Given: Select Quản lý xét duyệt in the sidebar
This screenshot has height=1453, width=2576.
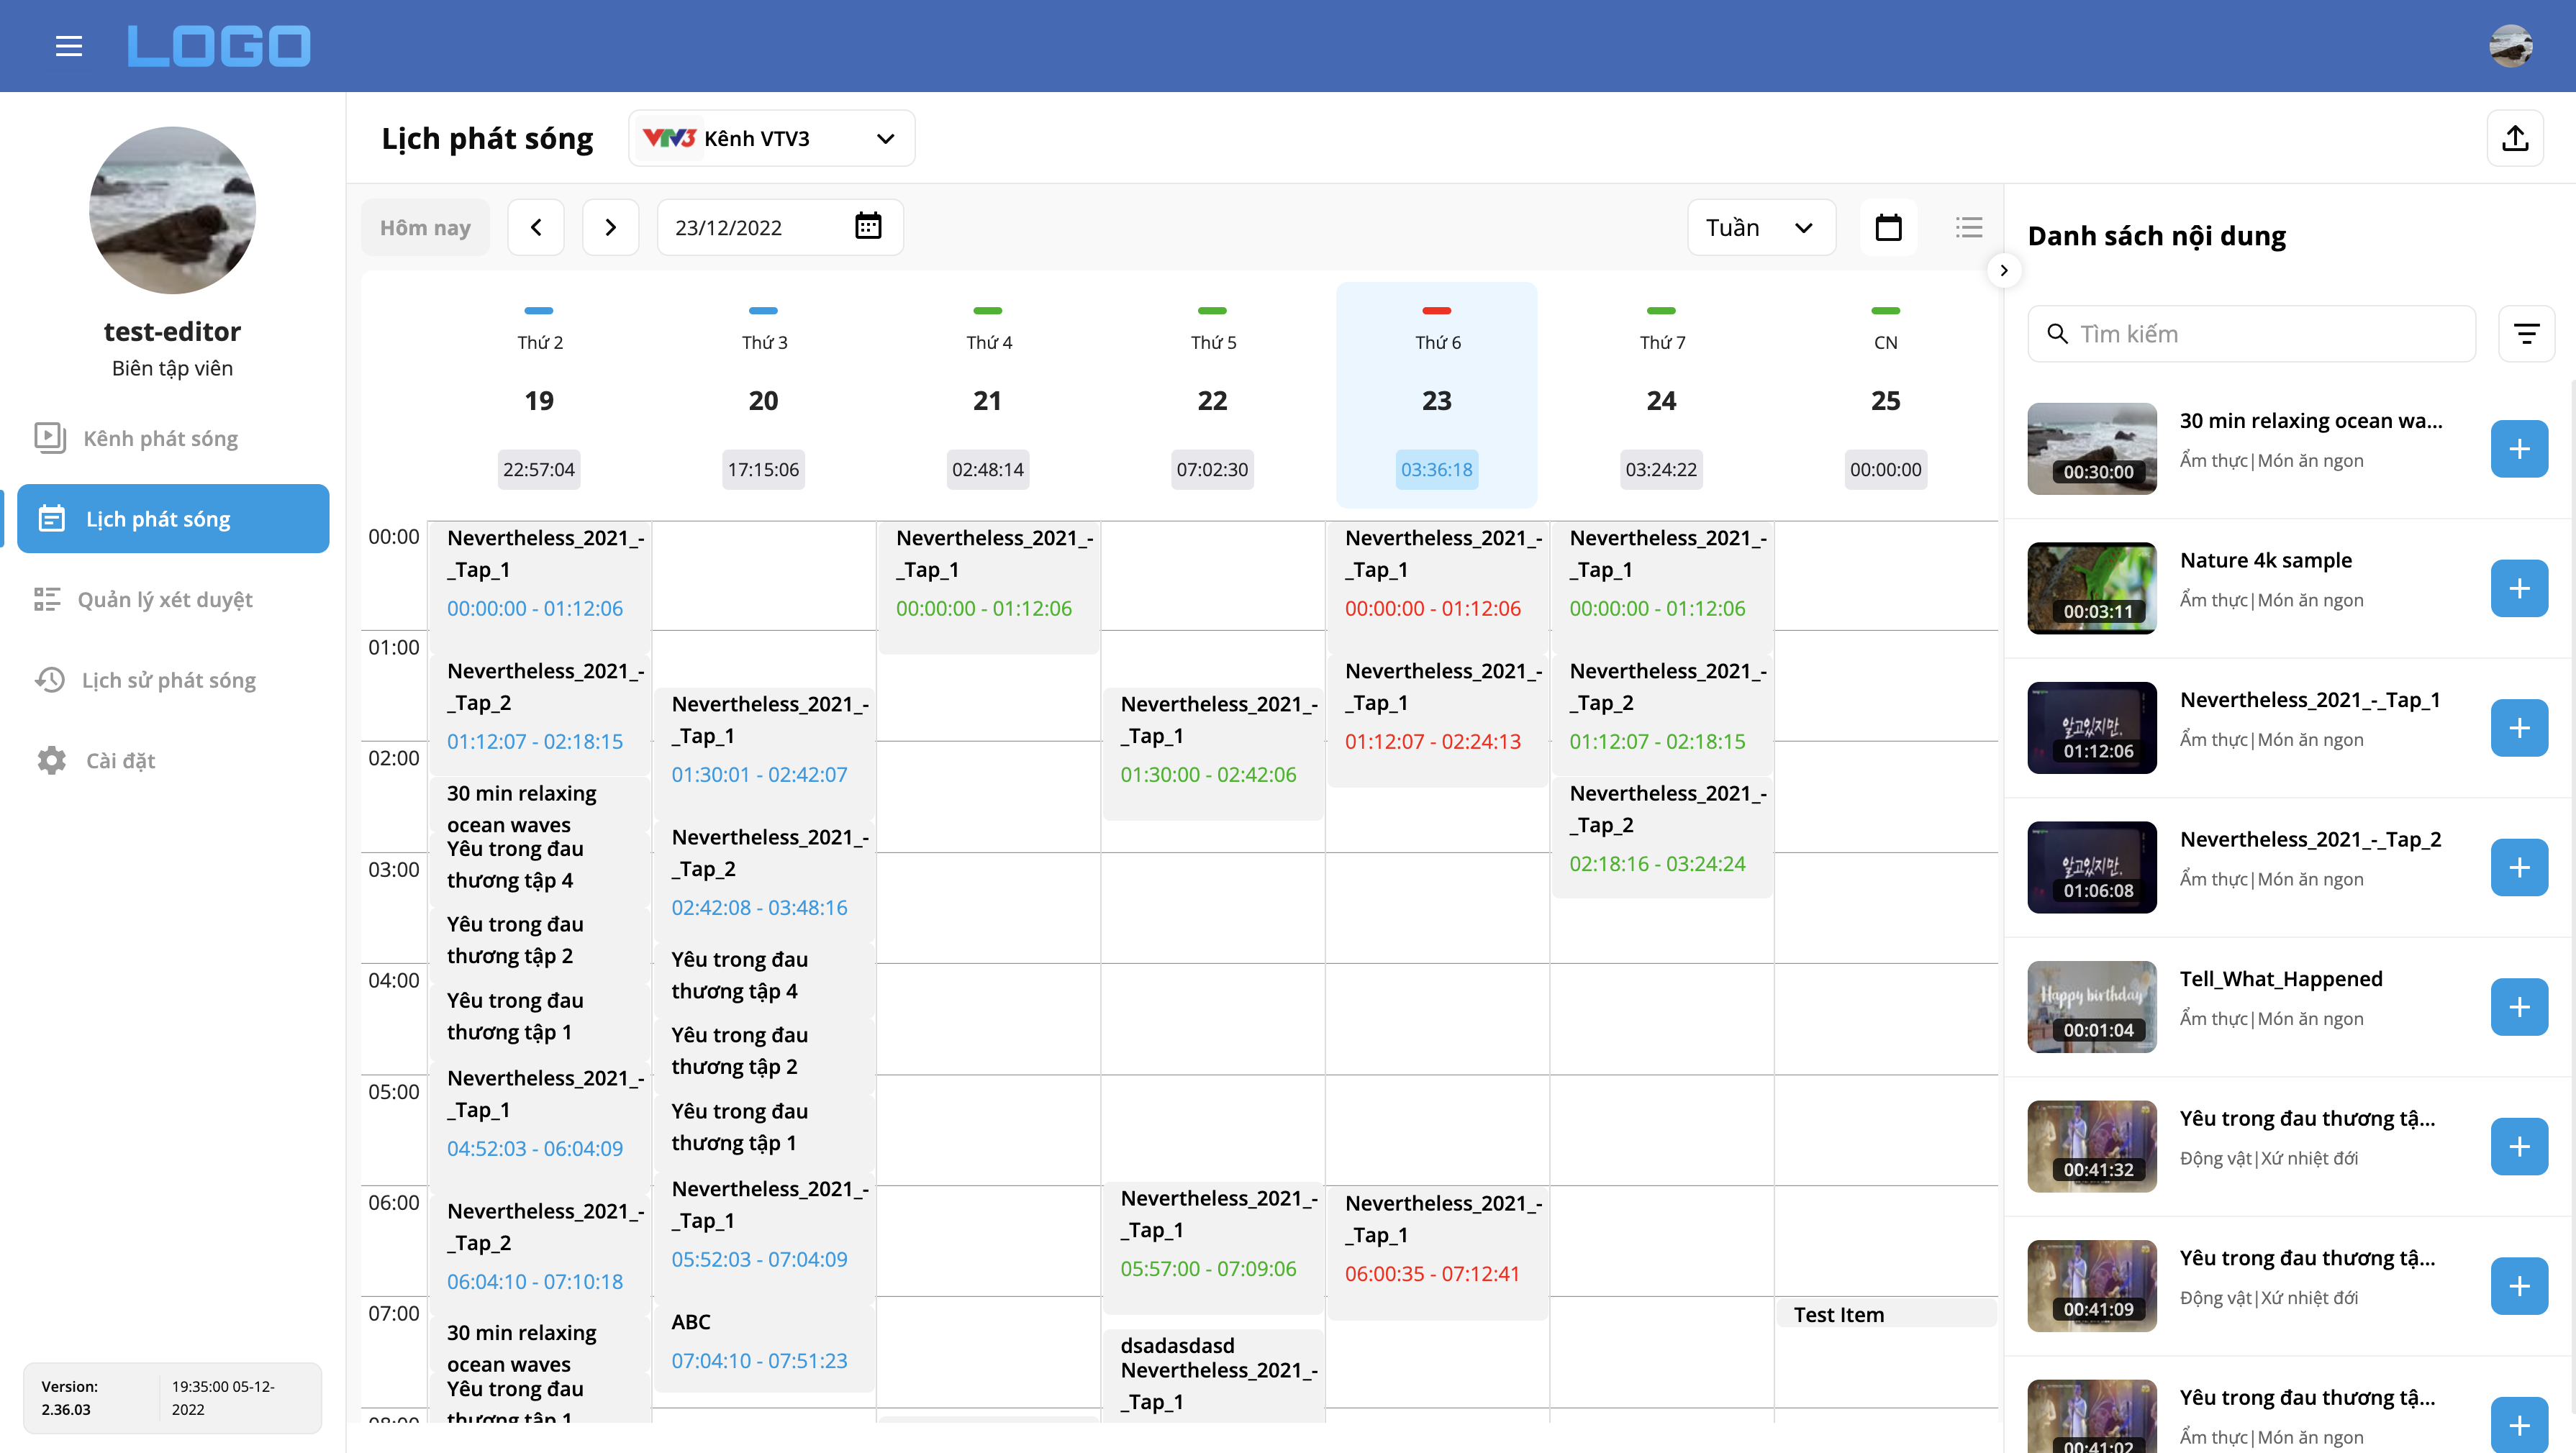Looking at the screenshot, I should click(x=166, y=599).
